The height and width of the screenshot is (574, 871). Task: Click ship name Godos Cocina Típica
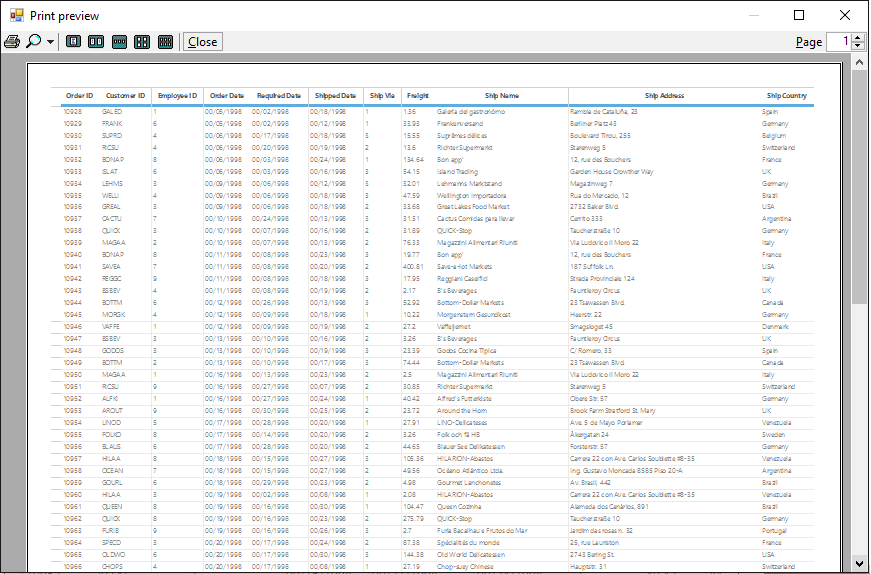(467, 351)
